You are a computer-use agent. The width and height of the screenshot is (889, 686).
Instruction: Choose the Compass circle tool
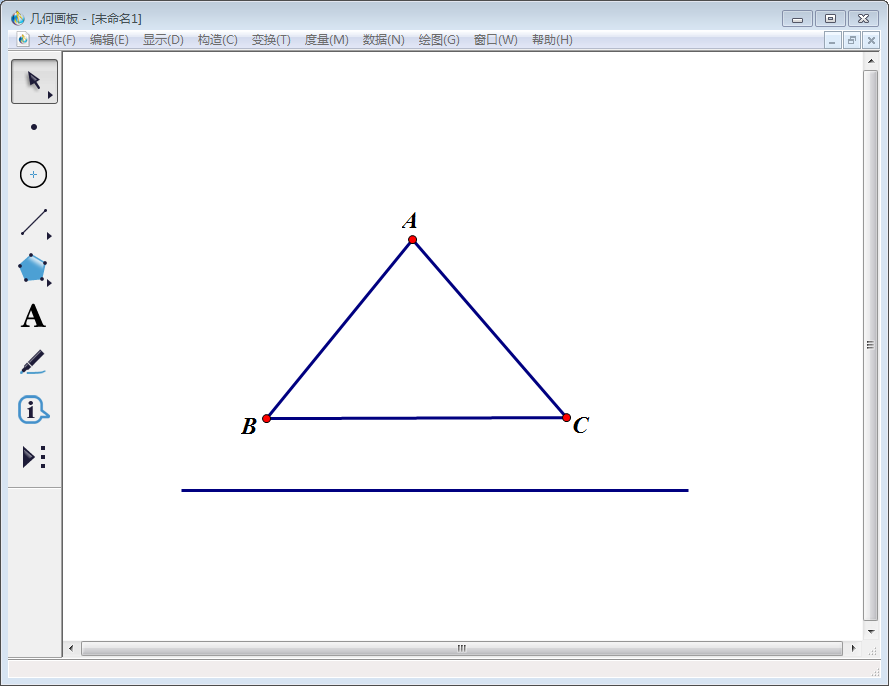[x=33, y=174]
